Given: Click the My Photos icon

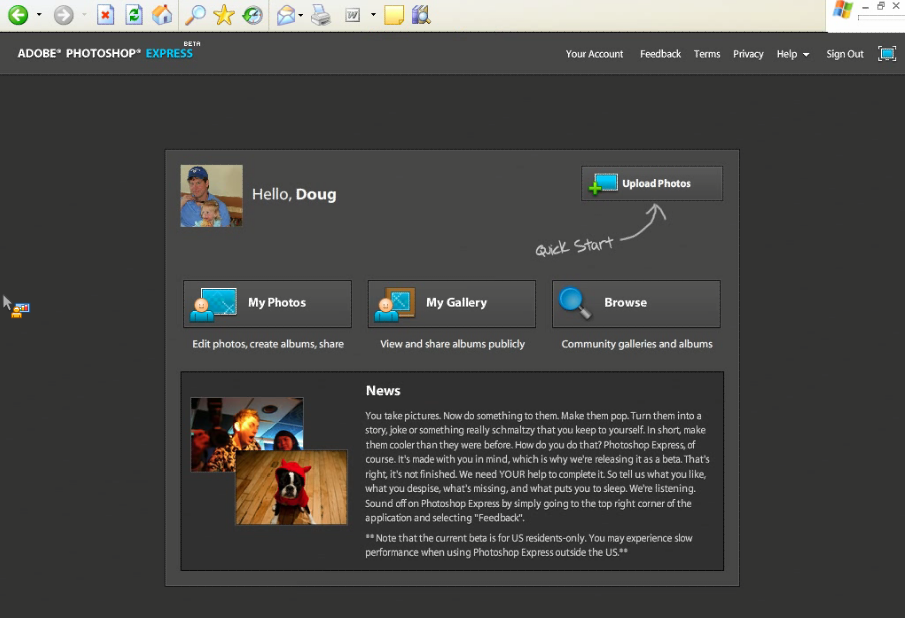Looking at the screenshot, I should coord(213,304).
